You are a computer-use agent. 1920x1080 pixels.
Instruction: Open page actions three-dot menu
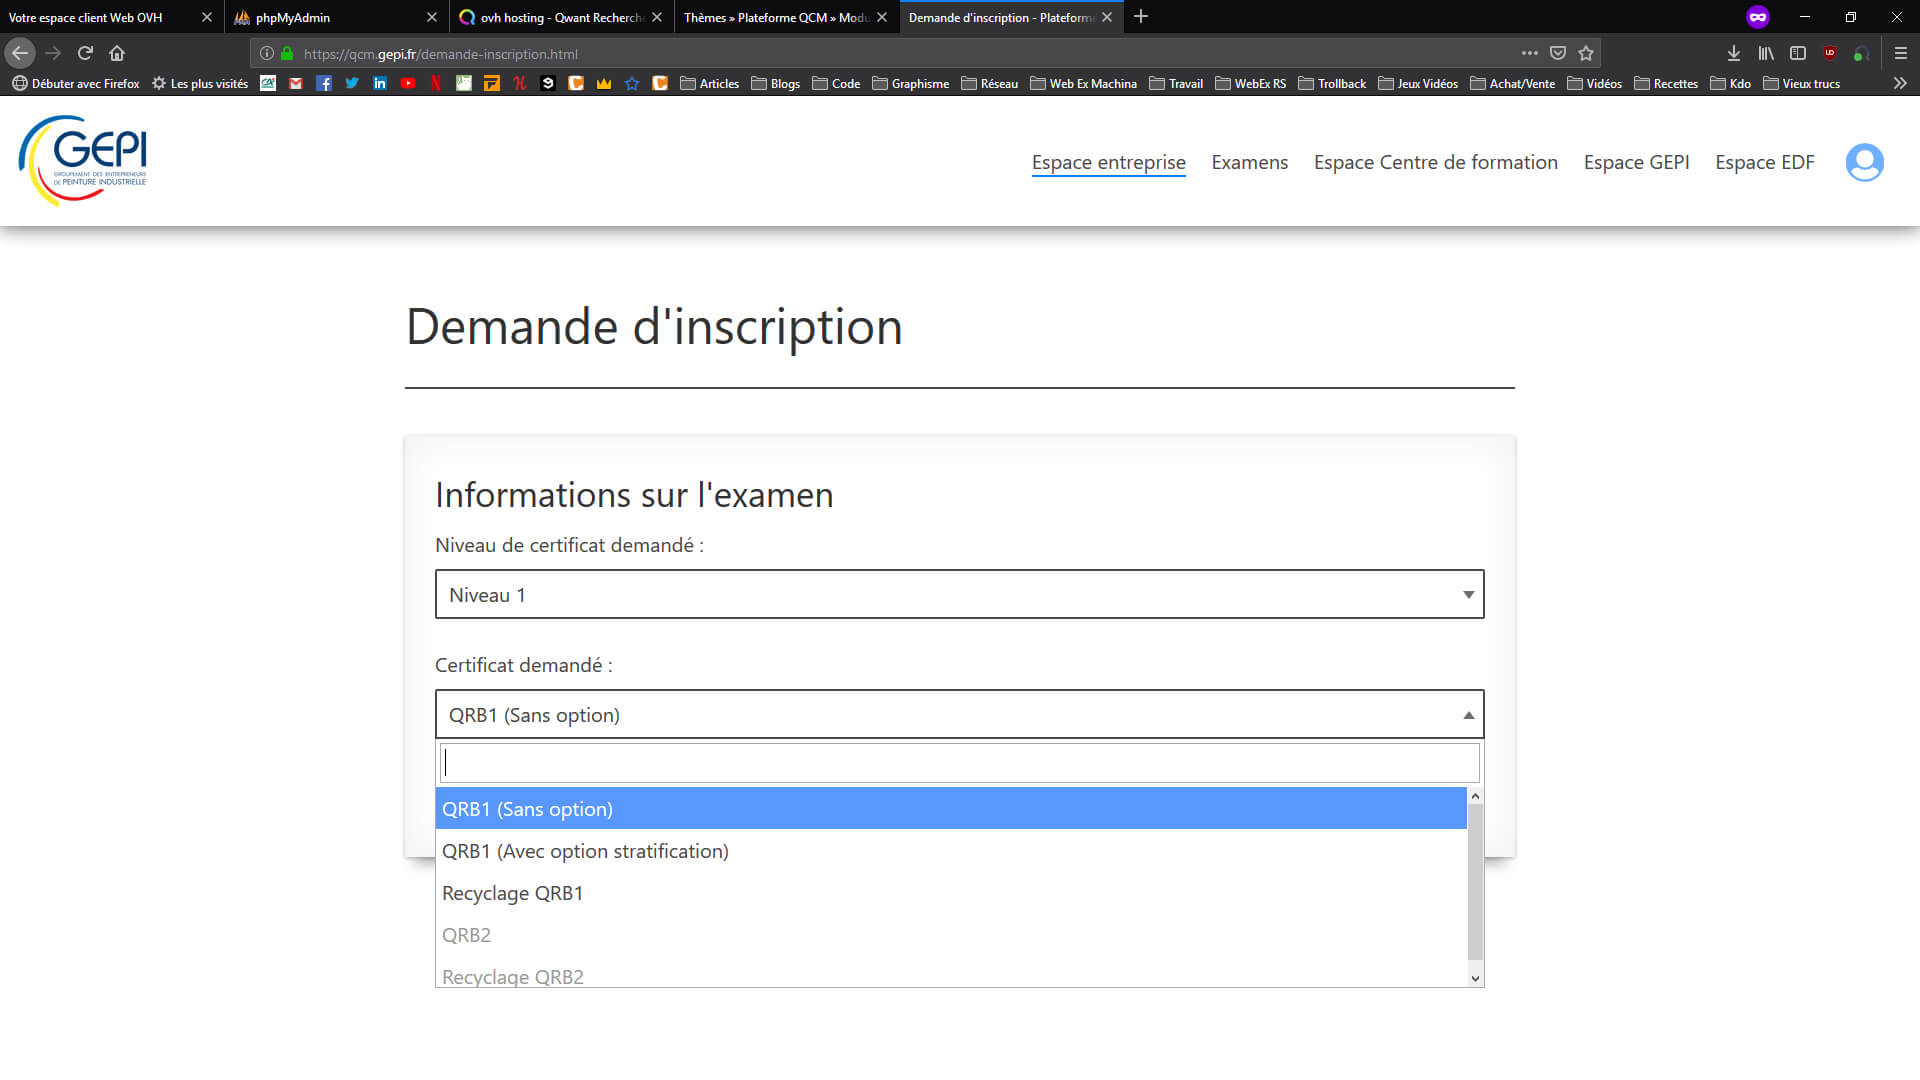1529,53
